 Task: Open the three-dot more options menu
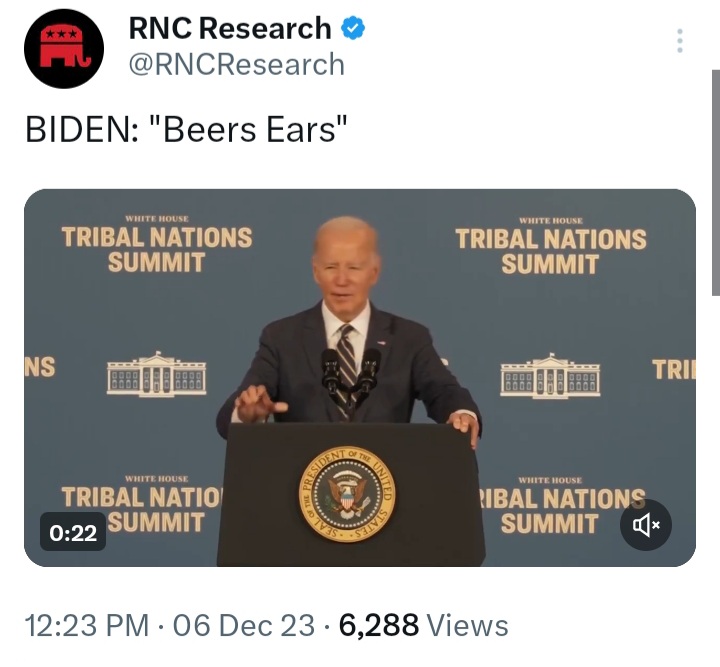(680, 41)
